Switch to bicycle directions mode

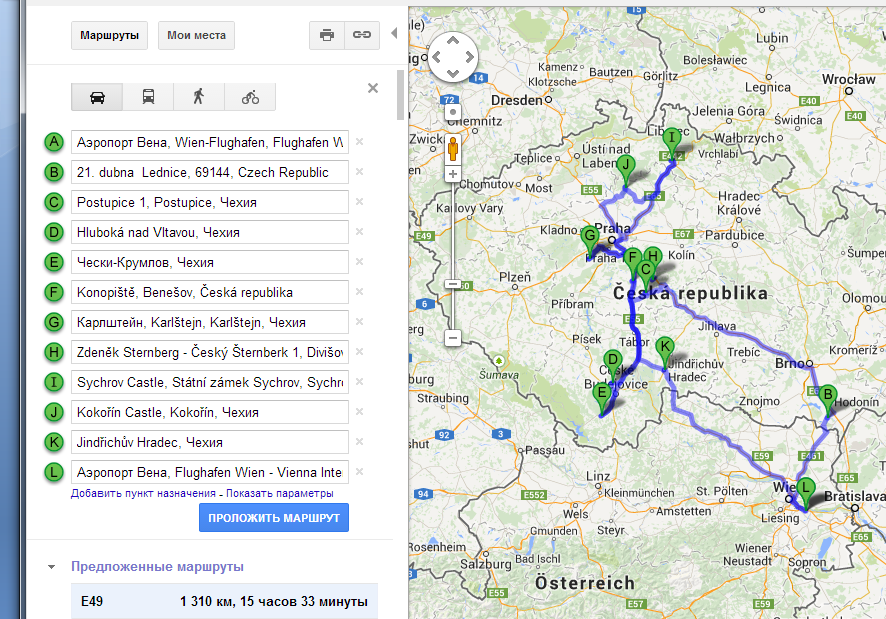250,97
